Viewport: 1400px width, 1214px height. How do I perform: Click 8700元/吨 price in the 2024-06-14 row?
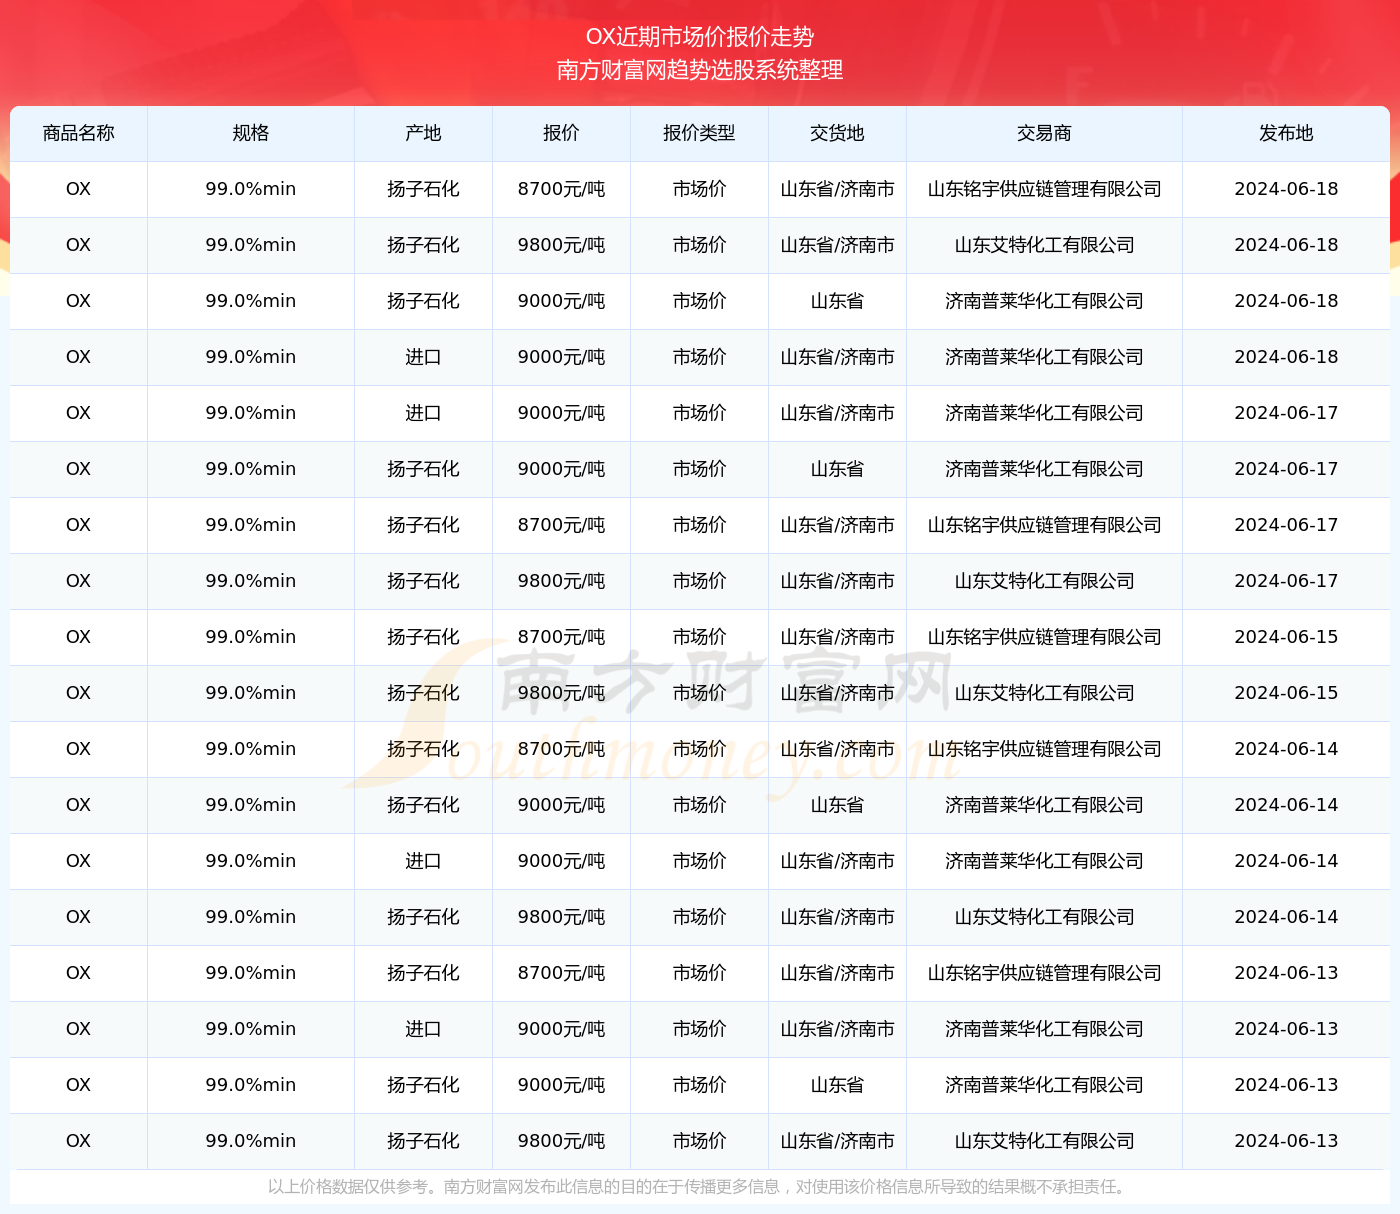[561, 749]
